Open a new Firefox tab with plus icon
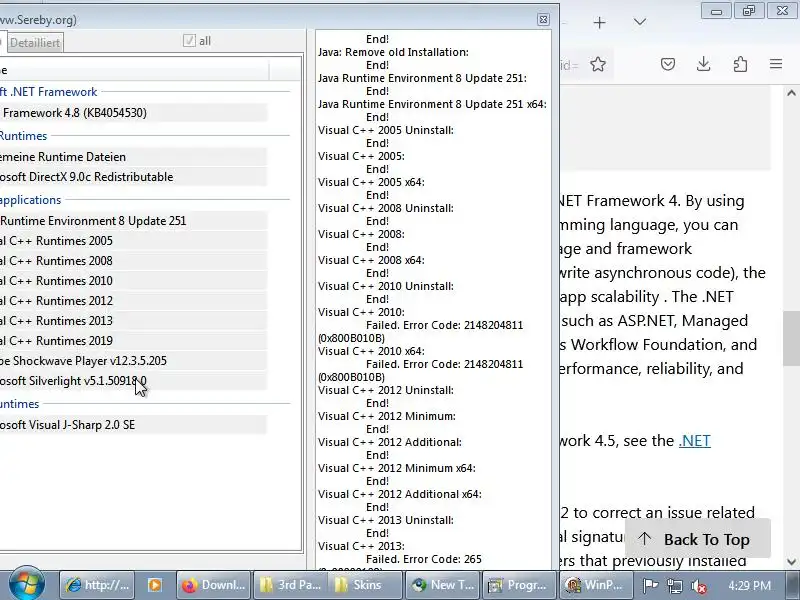800x600 pixels. coord(599,22)
